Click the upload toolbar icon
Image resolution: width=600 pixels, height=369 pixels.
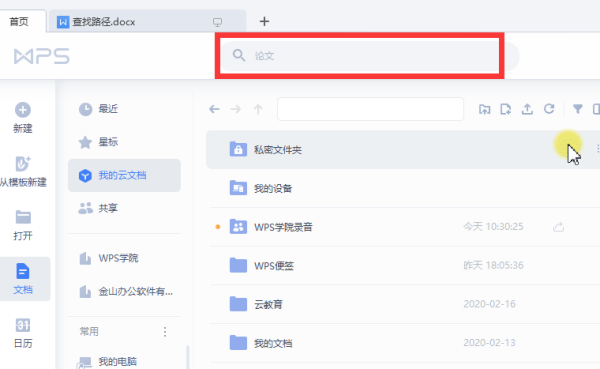click(x=527, y=109)
